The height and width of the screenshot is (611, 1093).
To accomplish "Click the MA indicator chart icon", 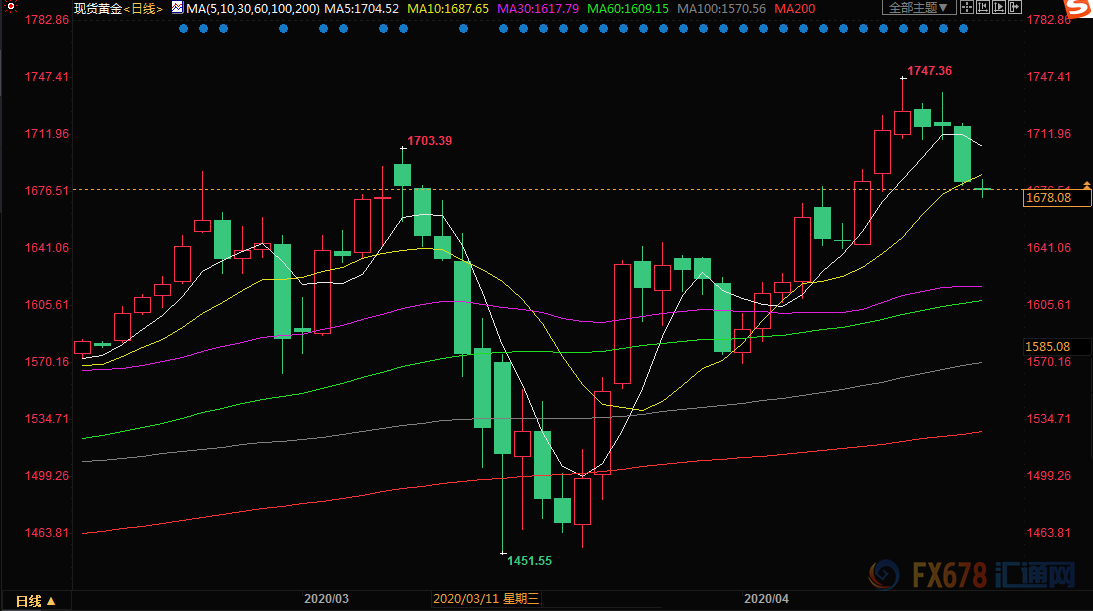I will point(177,8).
